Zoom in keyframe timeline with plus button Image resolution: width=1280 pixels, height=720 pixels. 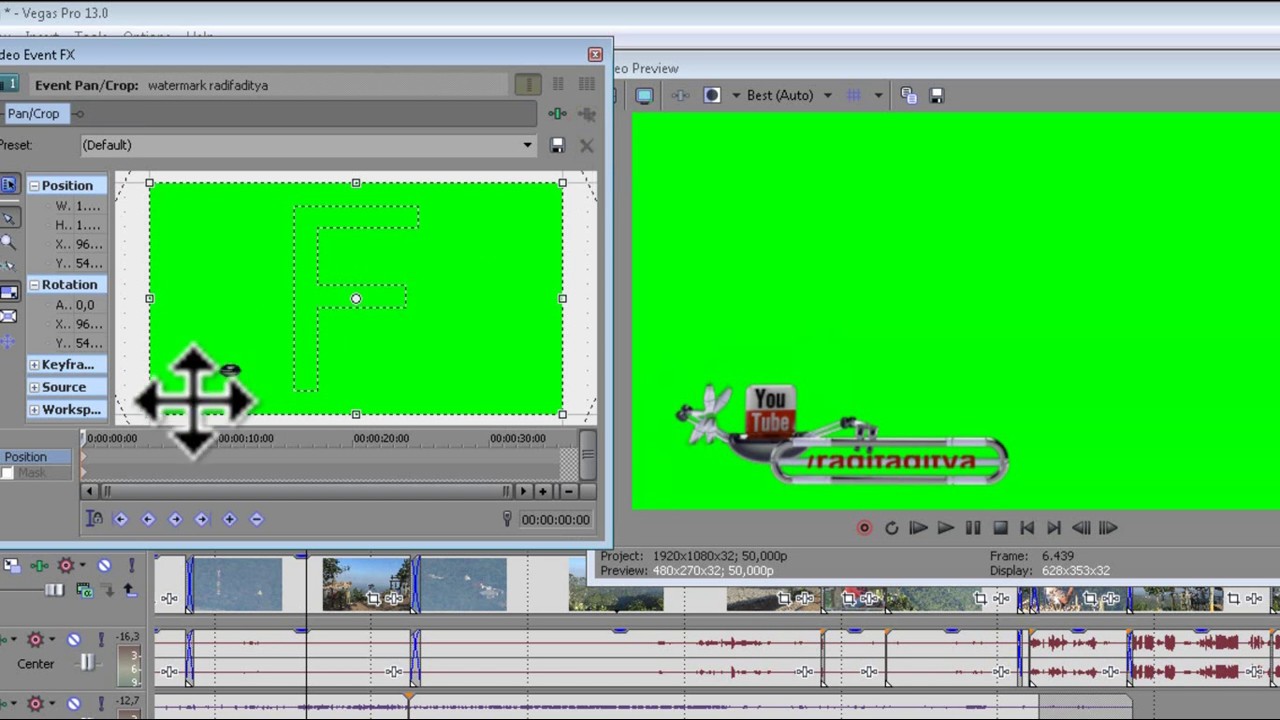(543, 491)
